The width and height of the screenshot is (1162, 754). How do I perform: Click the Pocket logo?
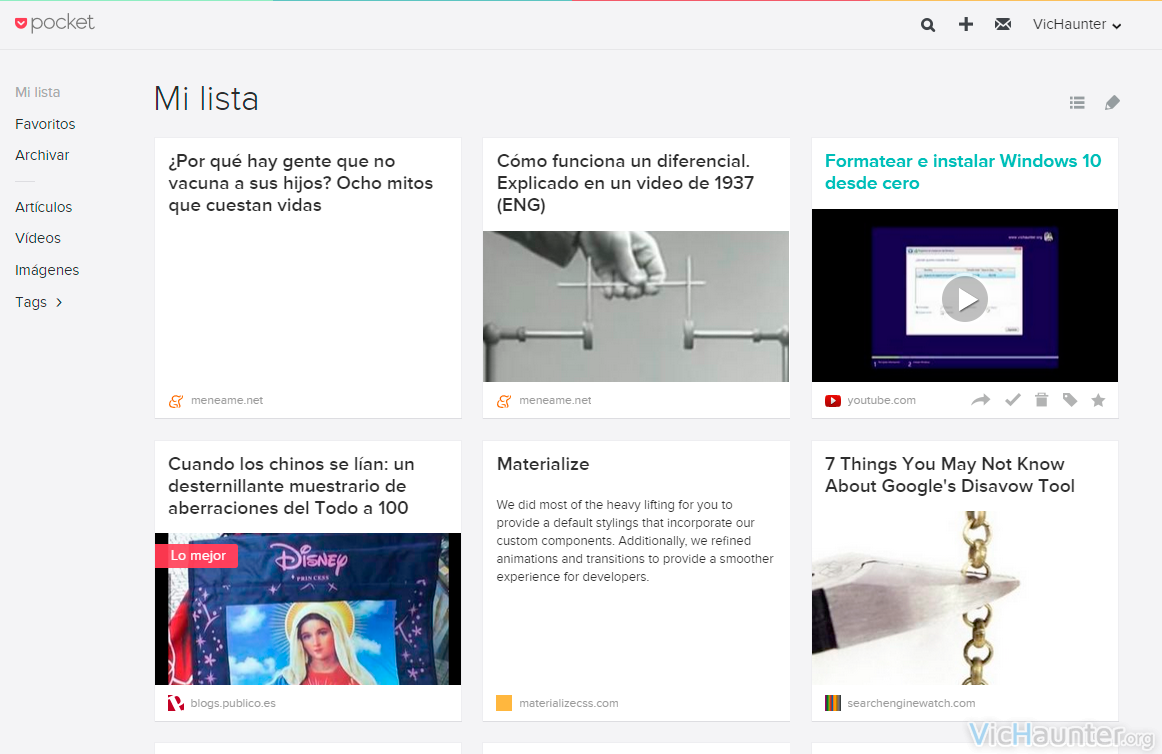coord(55,23)
